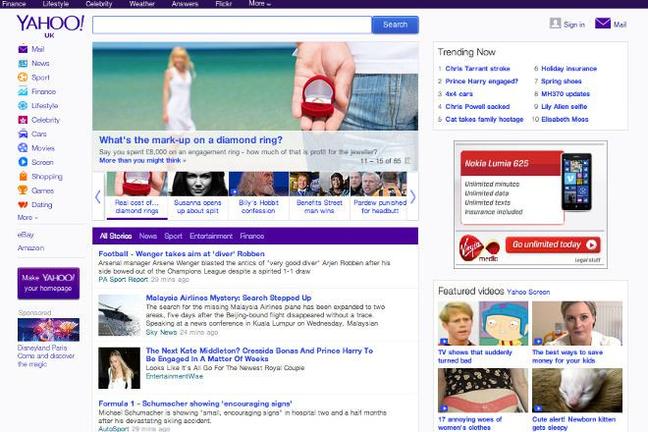Click 'More than you might think' link
This screenshot has height=432, width=648.
click(142, 160)
